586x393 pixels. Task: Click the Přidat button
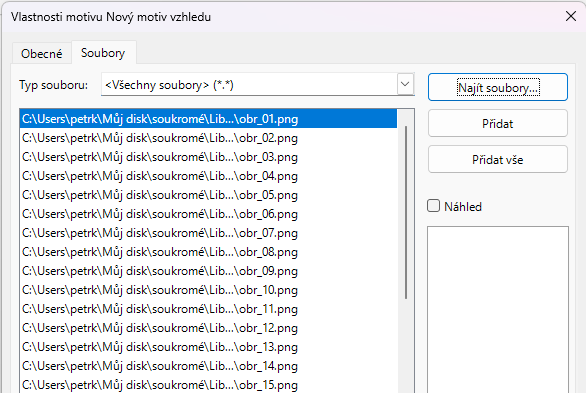tap(498, 123)
